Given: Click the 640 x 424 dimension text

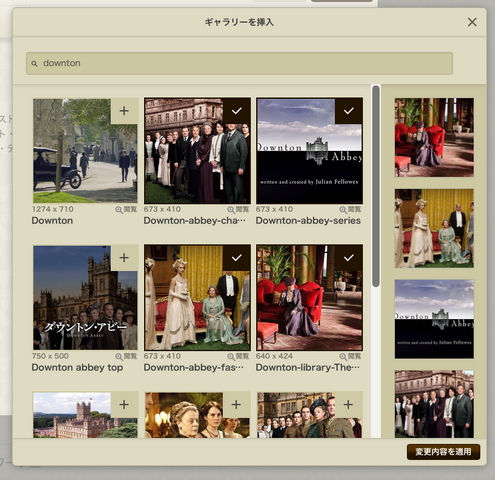Looking at the screenshot, I should (x=274, y=356).
